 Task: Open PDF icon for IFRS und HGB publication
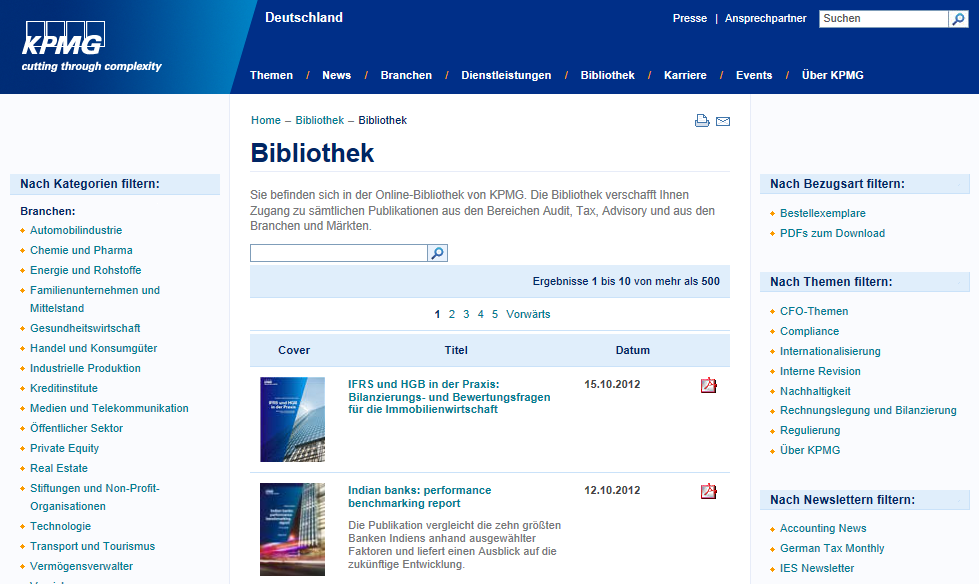(x=709, y=385)
